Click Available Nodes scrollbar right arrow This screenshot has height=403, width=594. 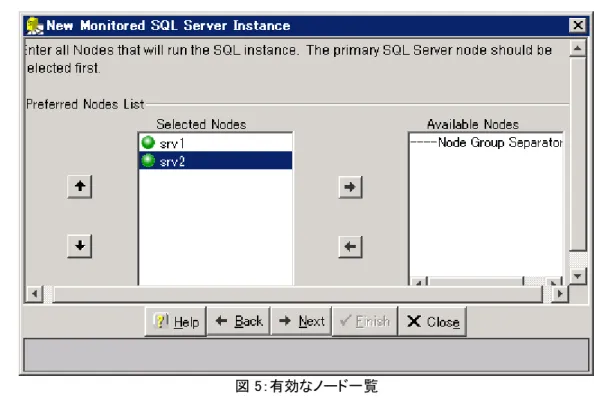pyautogui.click(x=554, y=281)
